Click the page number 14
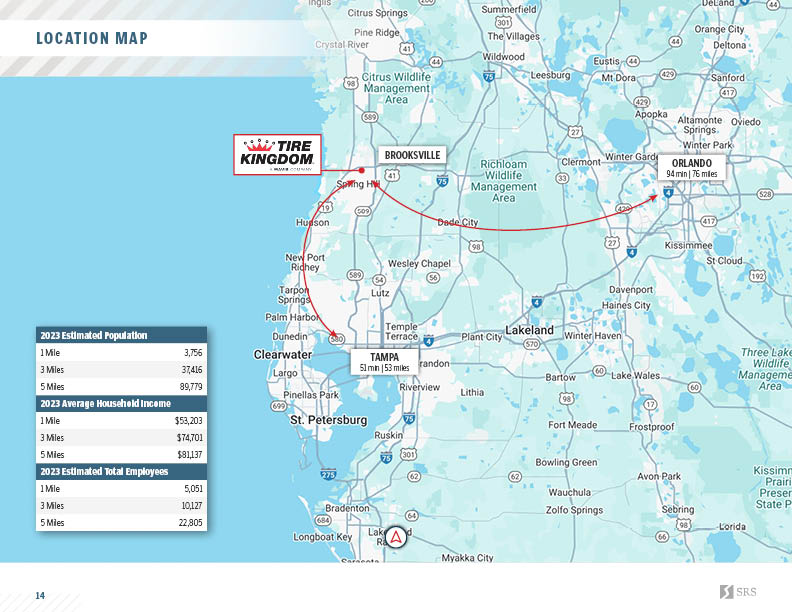Viewport: 792px width, 612px height. point(40,596)
